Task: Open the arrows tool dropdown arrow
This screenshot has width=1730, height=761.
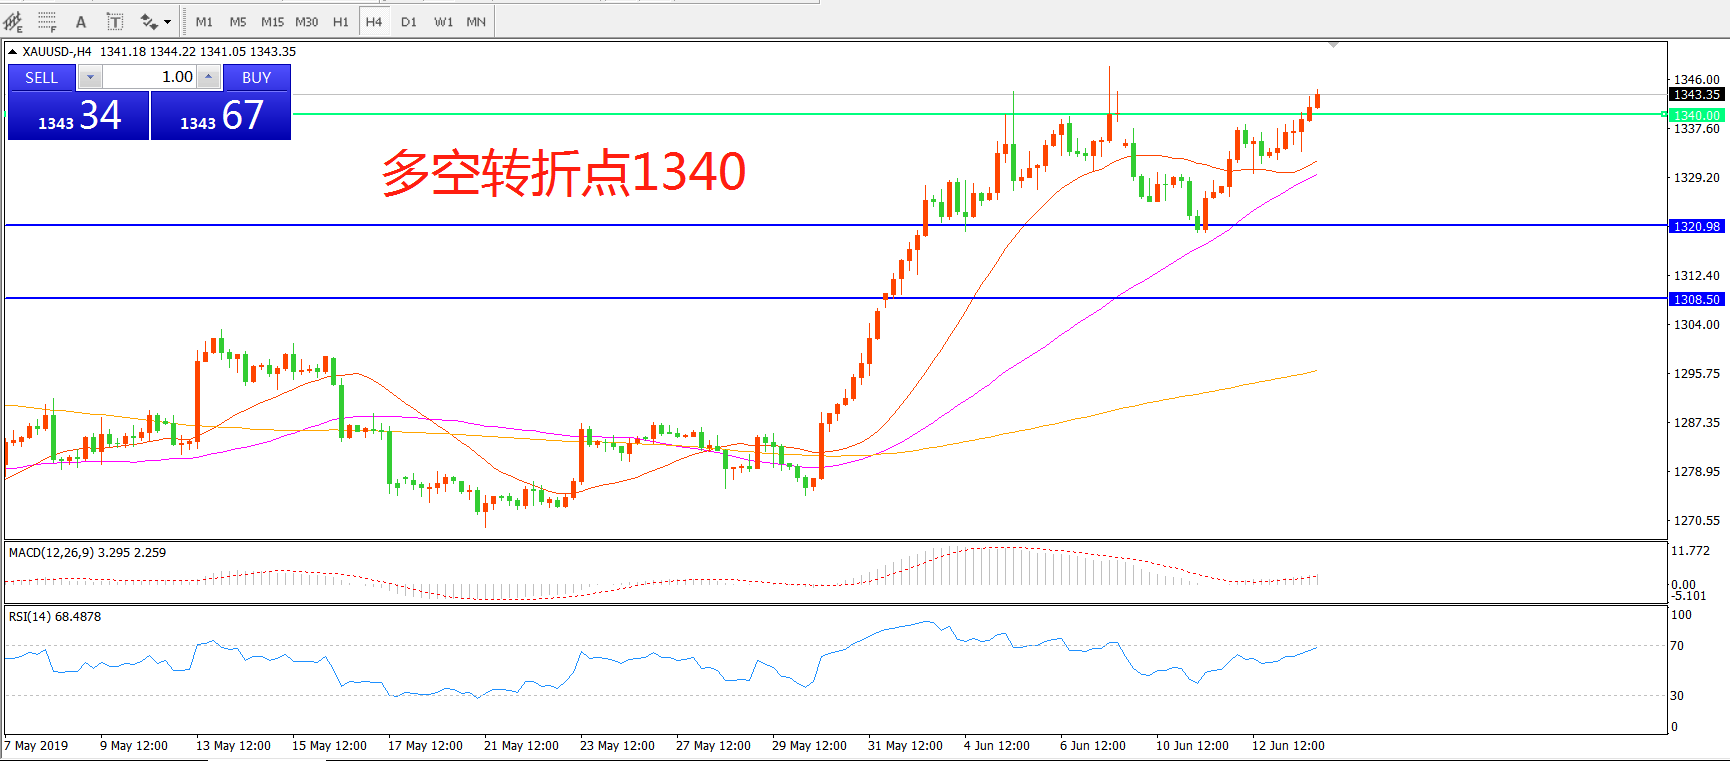Action: point(167,21)
